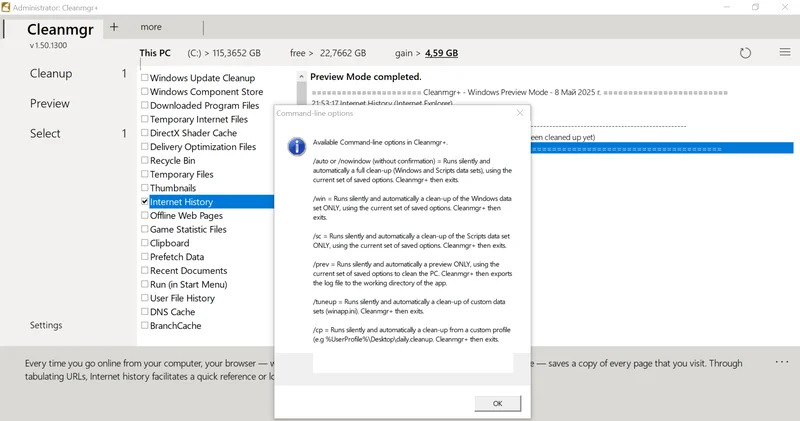The height and width of the screenshot is (421, 800).
Task: Switch to the Cleanmgr tab
Action: (60, 29)
